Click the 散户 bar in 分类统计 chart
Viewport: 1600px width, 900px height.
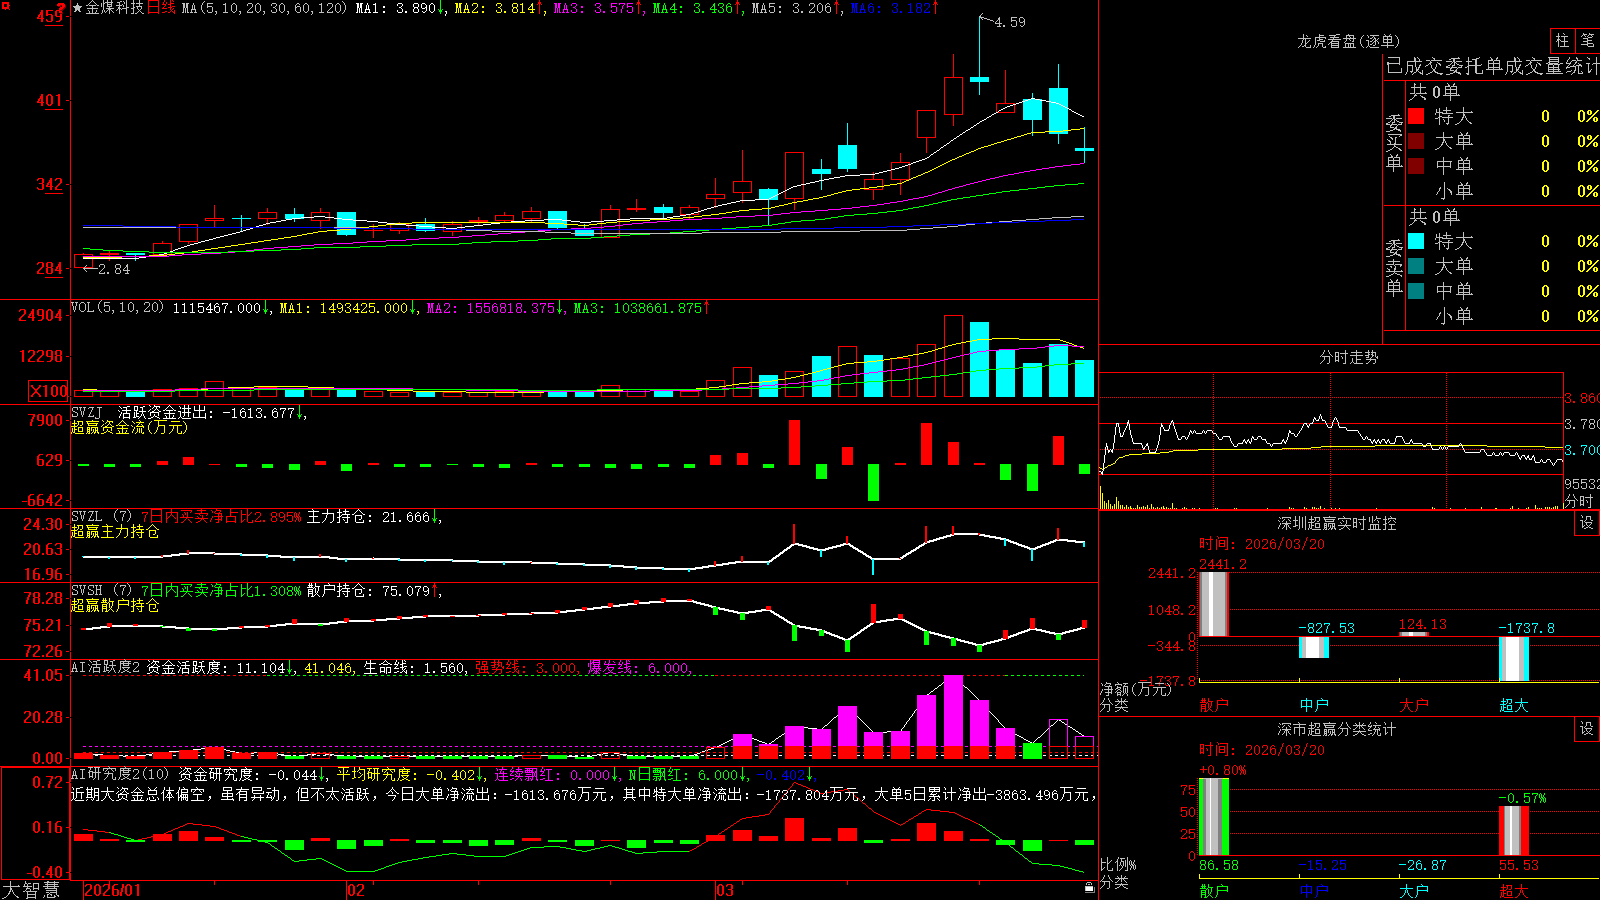(1214, 817)
